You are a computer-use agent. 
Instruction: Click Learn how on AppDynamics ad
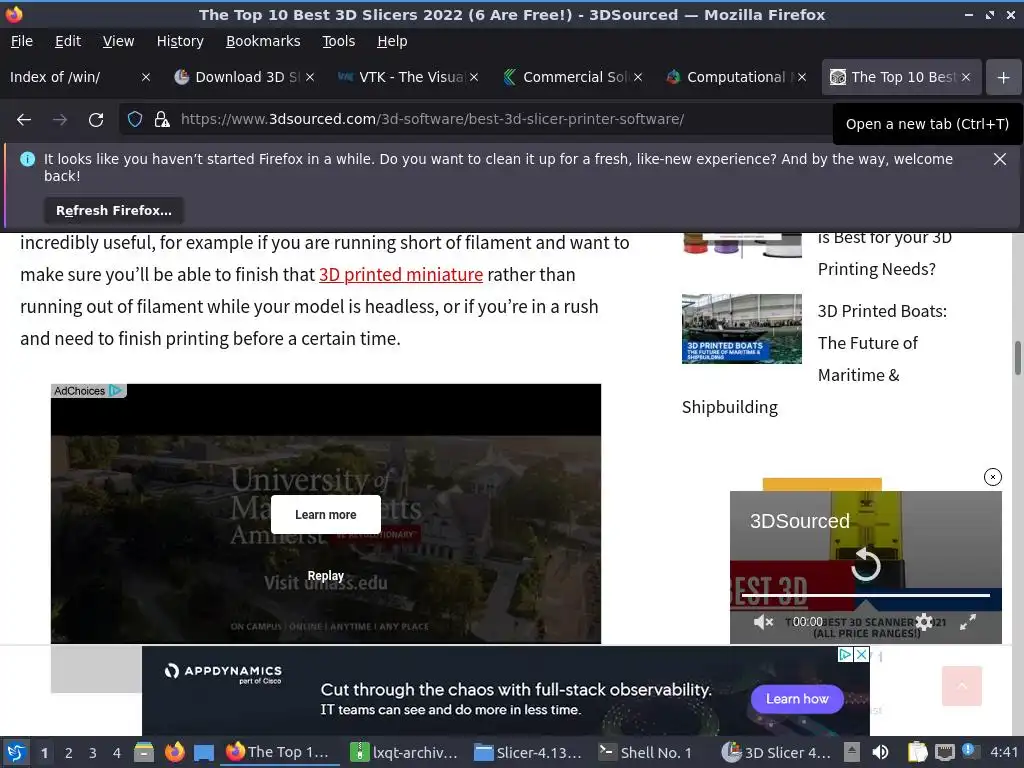(796, 699)
